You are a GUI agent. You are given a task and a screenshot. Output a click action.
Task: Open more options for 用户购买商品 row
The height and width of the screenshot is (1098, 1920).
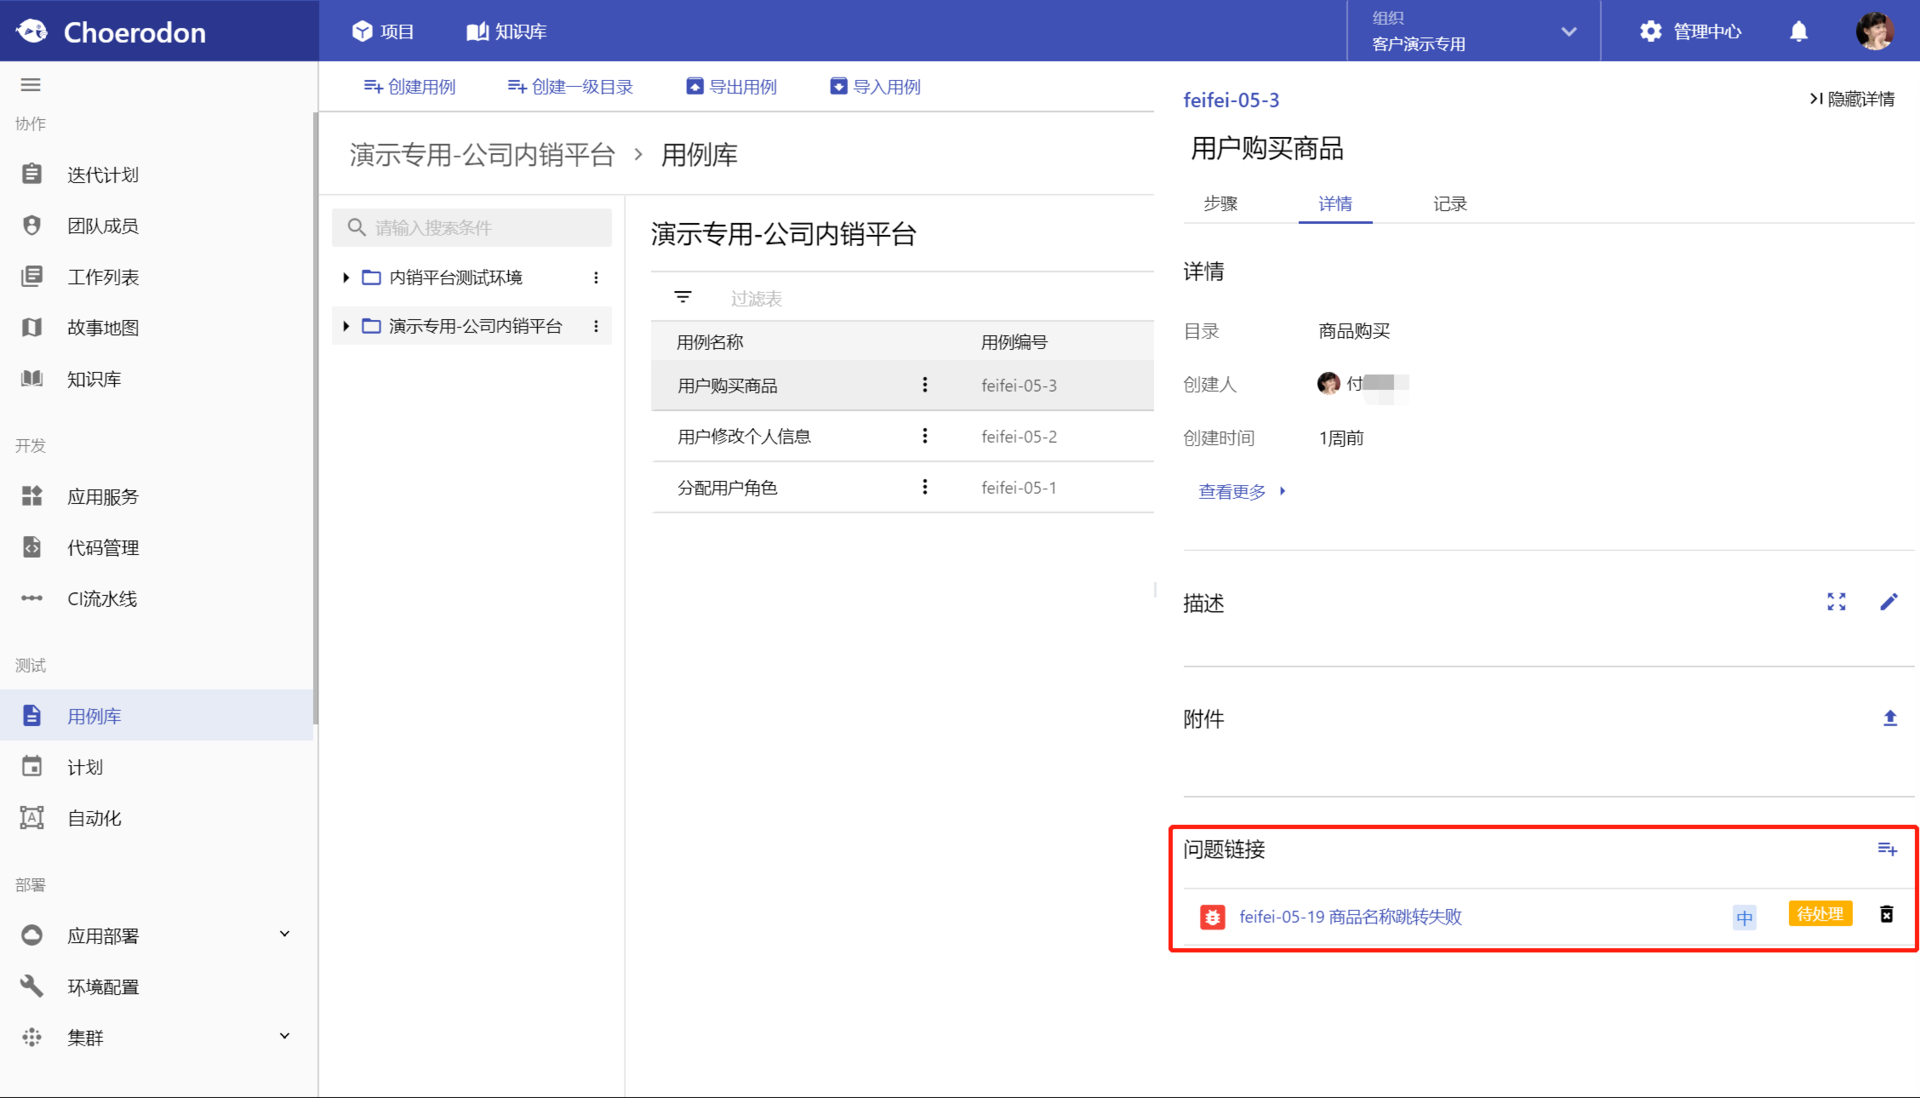[x=925, y=385]
